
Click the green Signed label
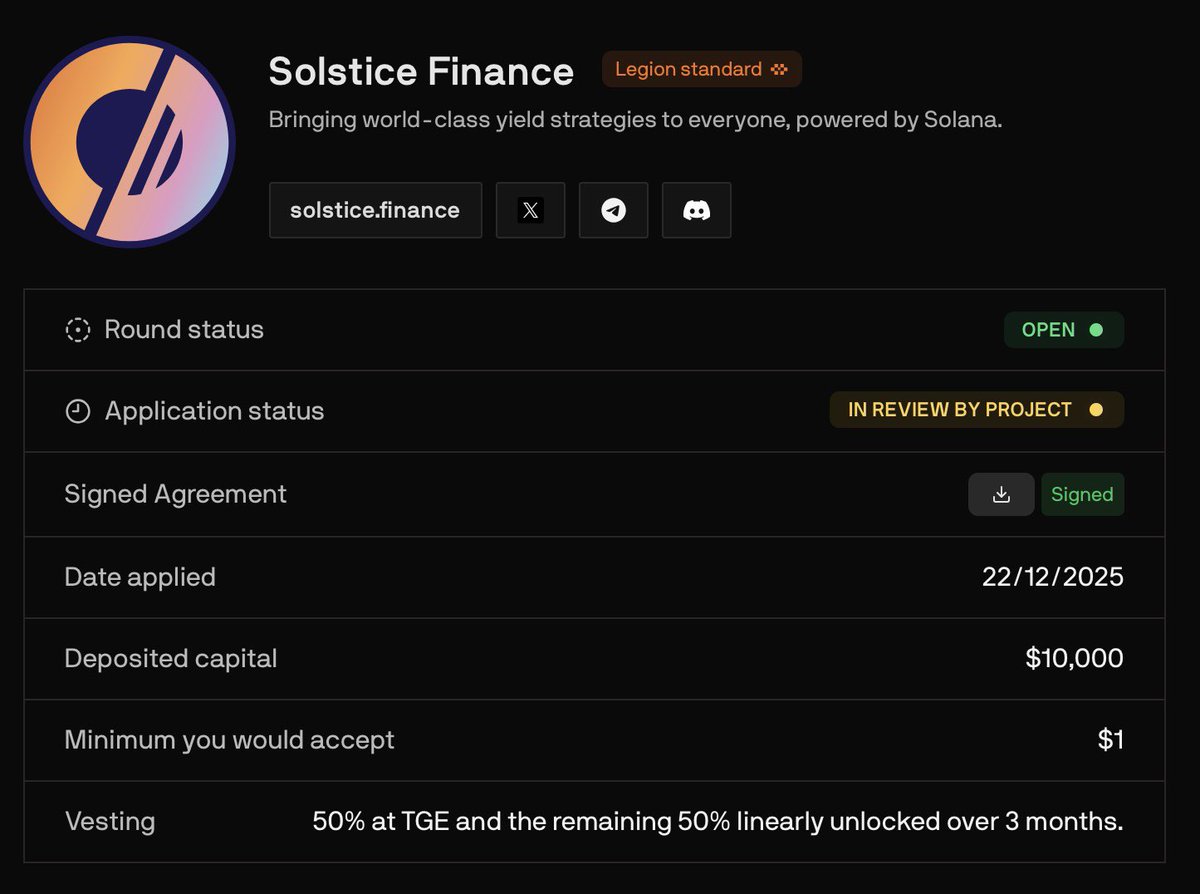pos(1082,495)
